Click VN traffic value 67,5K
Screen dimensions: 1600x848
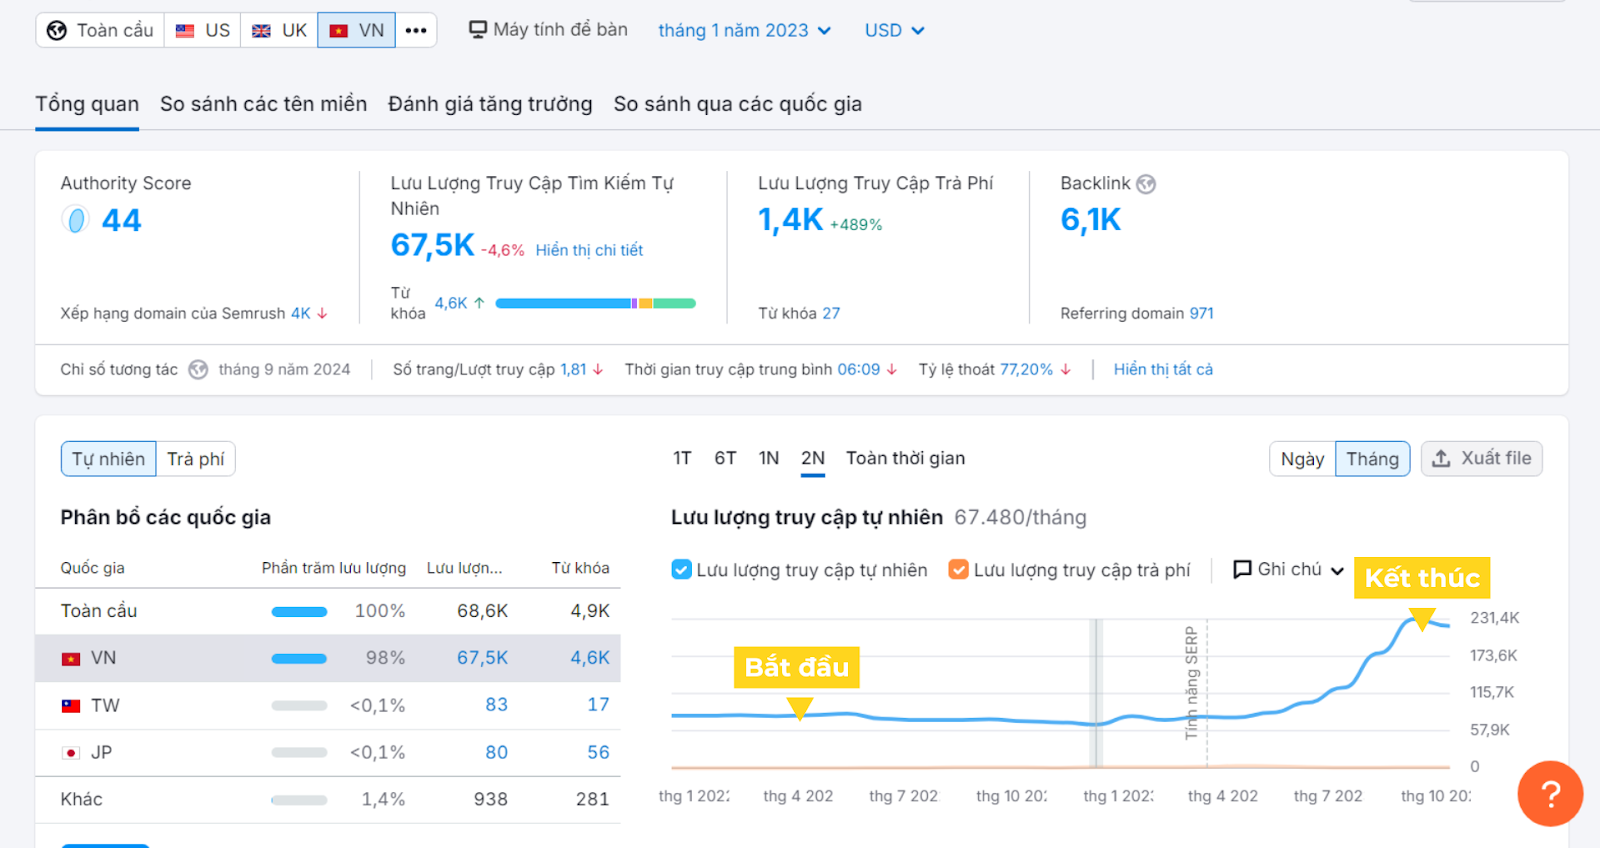point(482,658)
